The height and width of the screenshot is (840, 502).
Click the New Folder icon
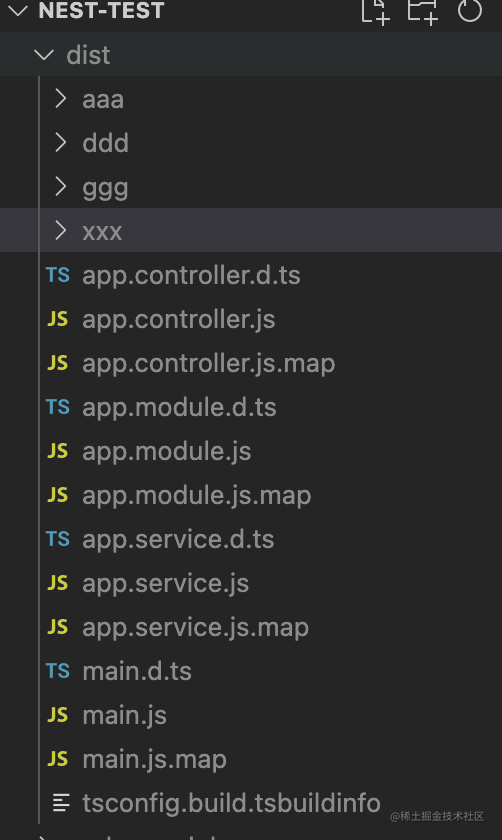coord(423,11)
